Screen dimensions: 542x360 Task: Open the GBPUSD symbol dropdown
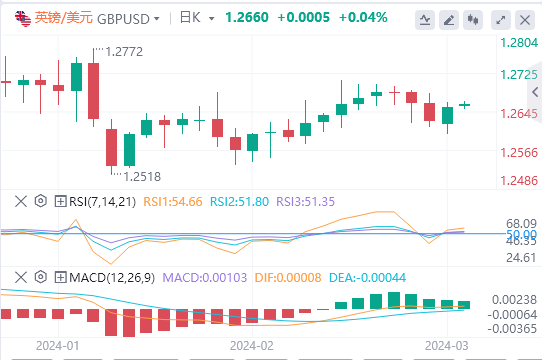coord(128,19)
